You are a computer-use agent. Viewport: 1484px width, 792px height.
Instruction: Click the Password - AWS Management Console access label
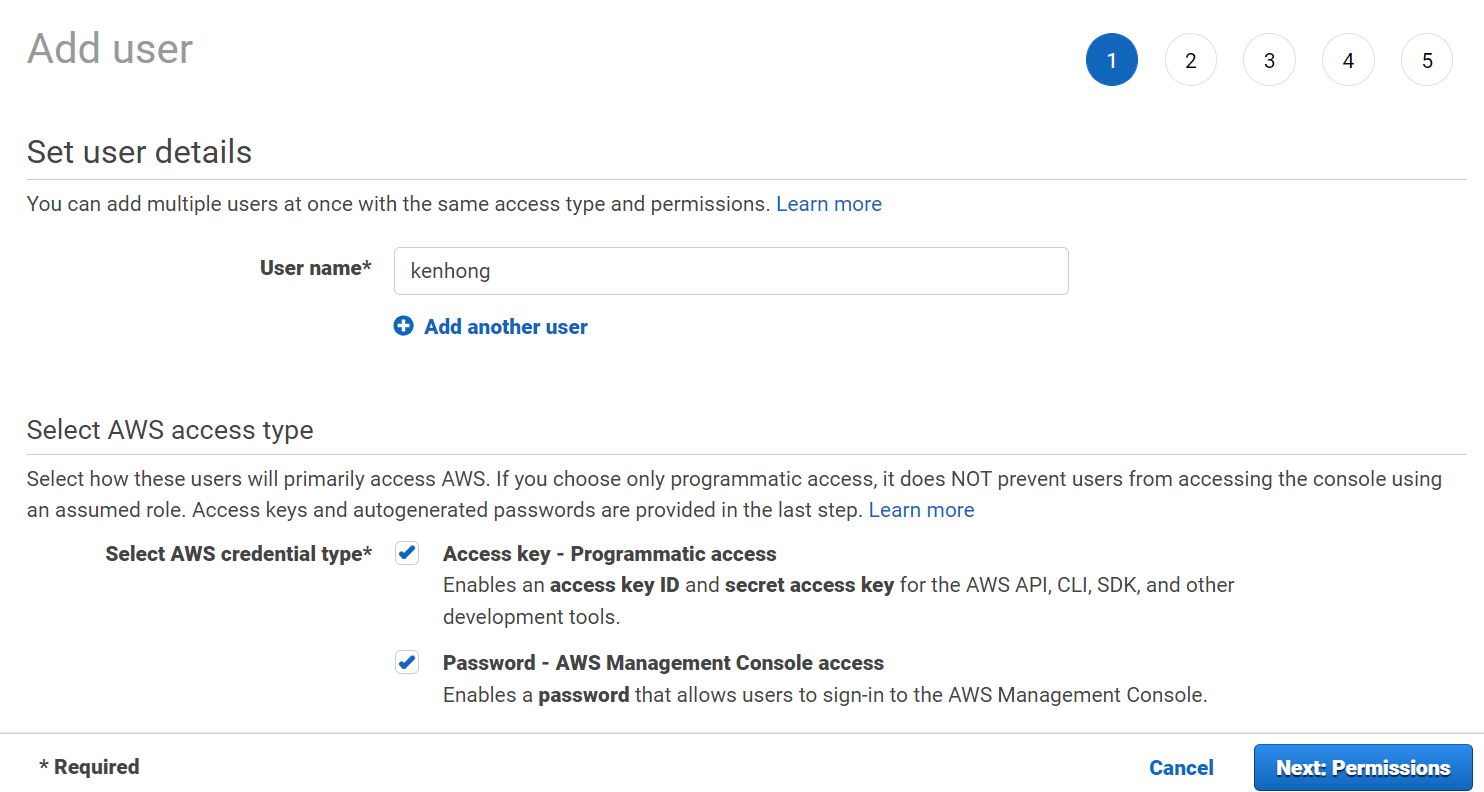click(x=663, y=663)
